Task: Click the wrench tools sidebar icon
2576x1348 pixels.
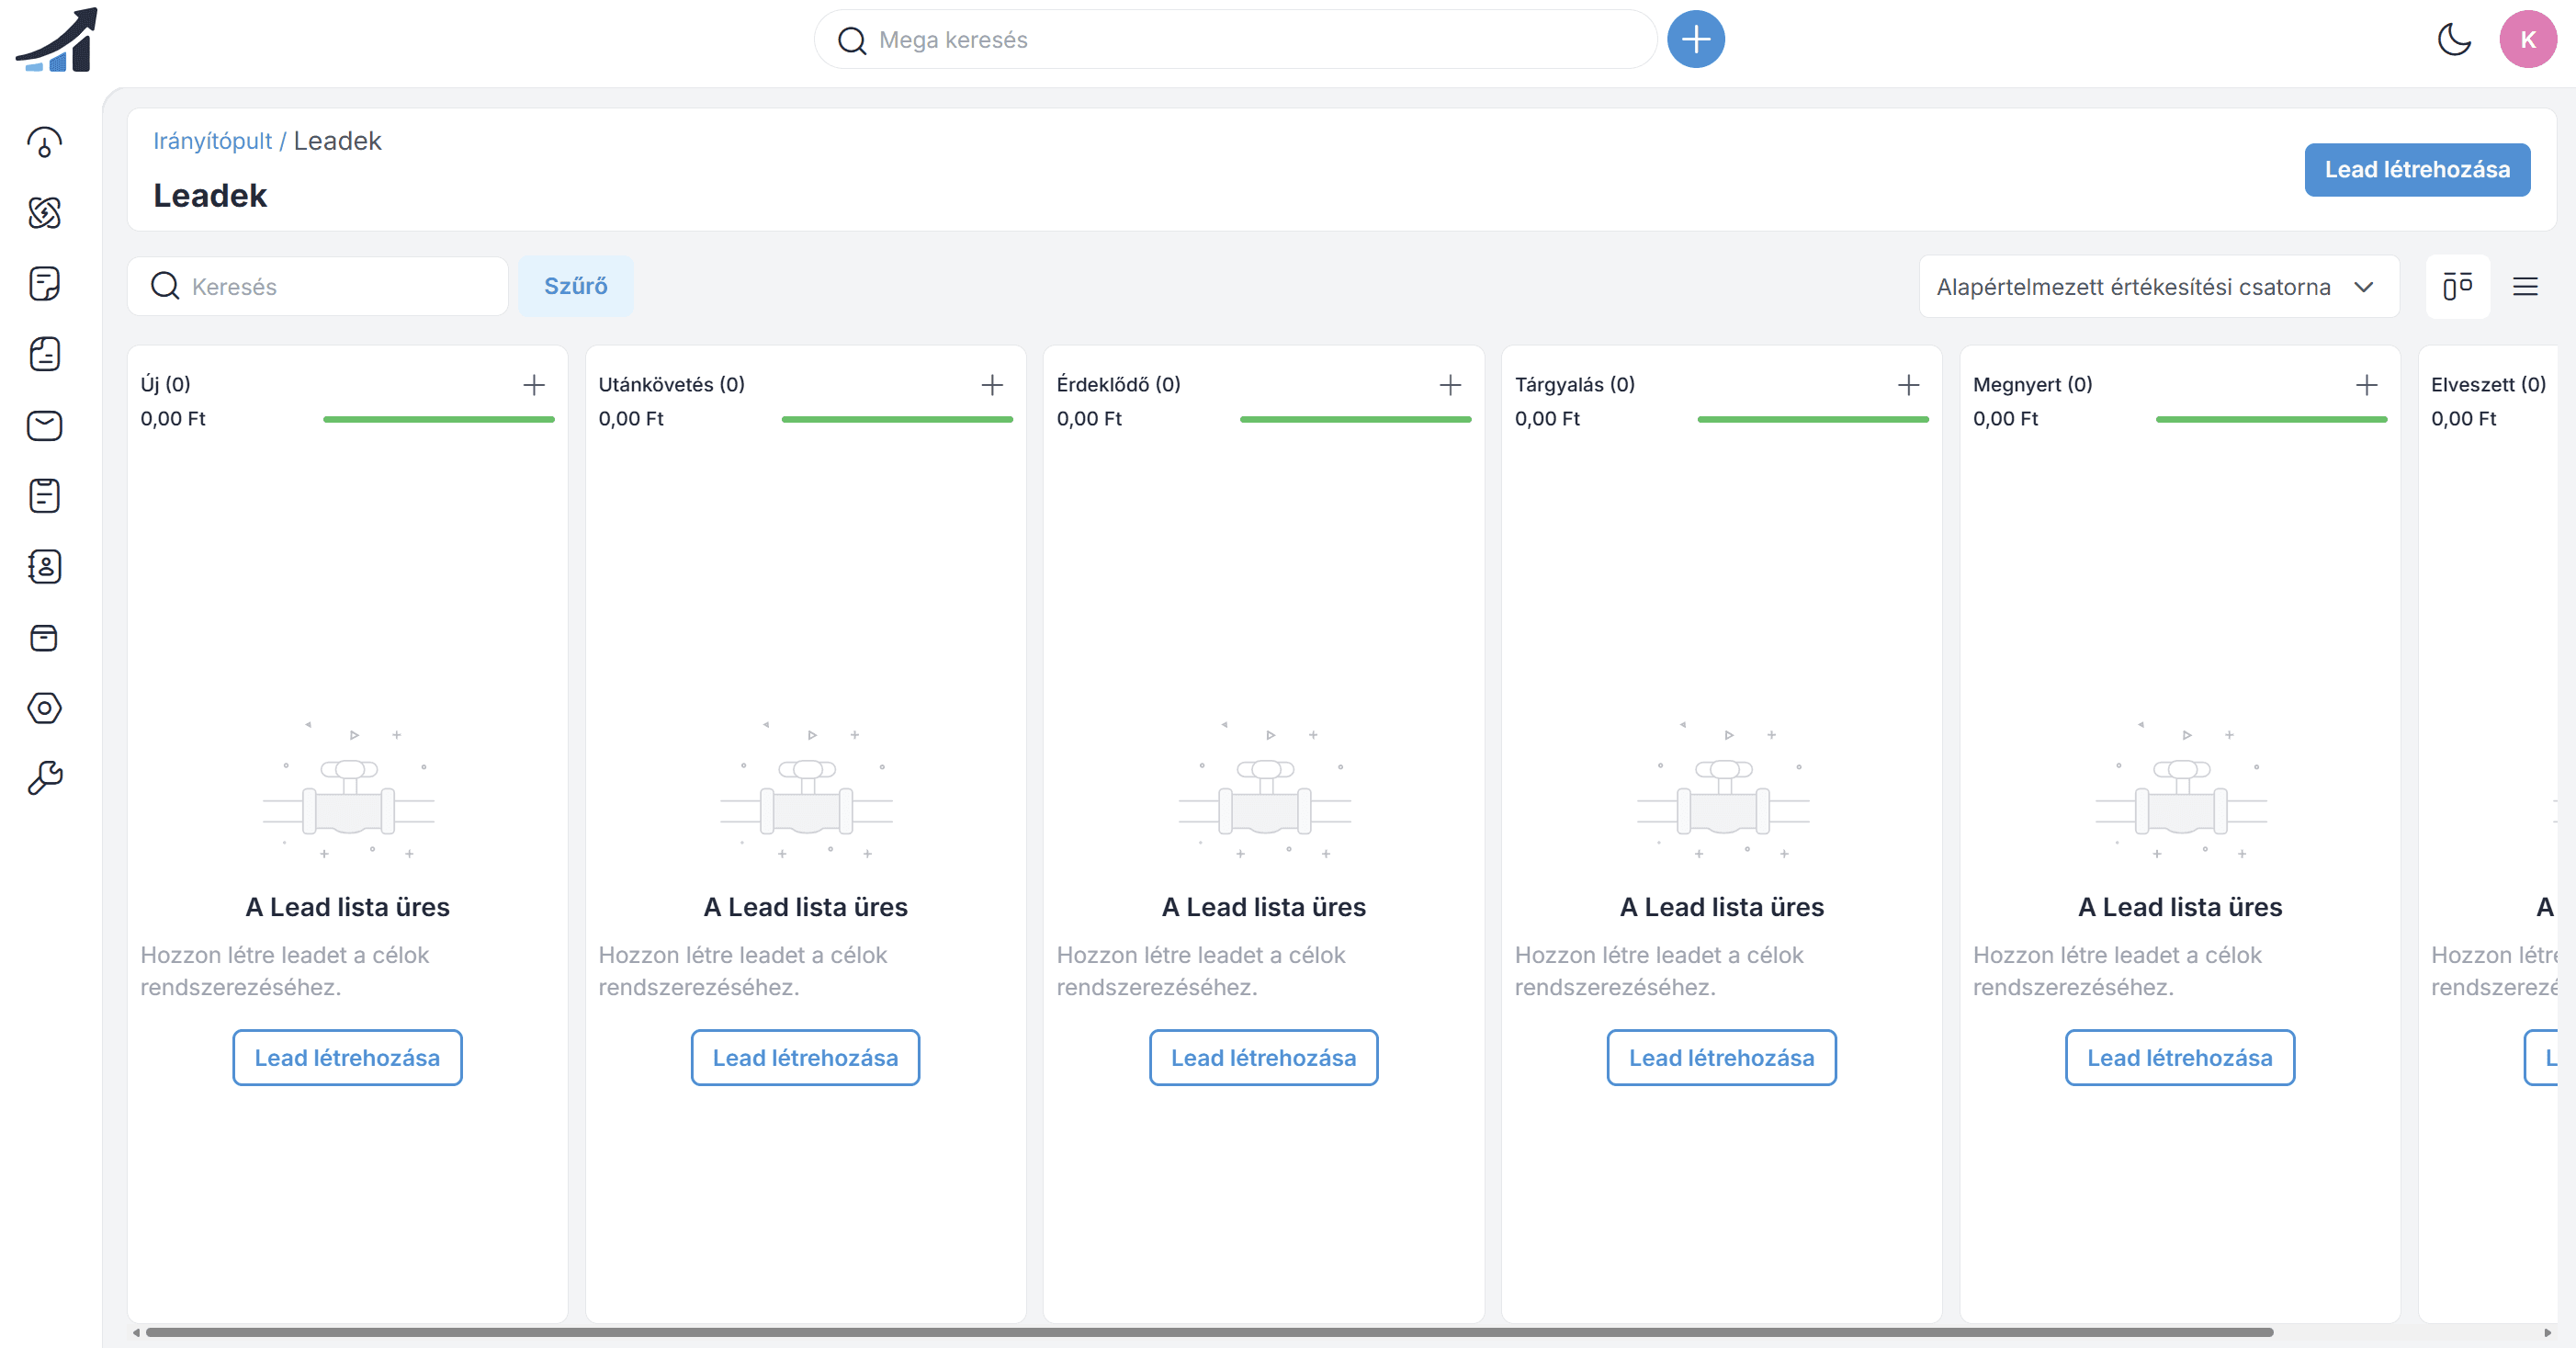Action: point(44,777)
